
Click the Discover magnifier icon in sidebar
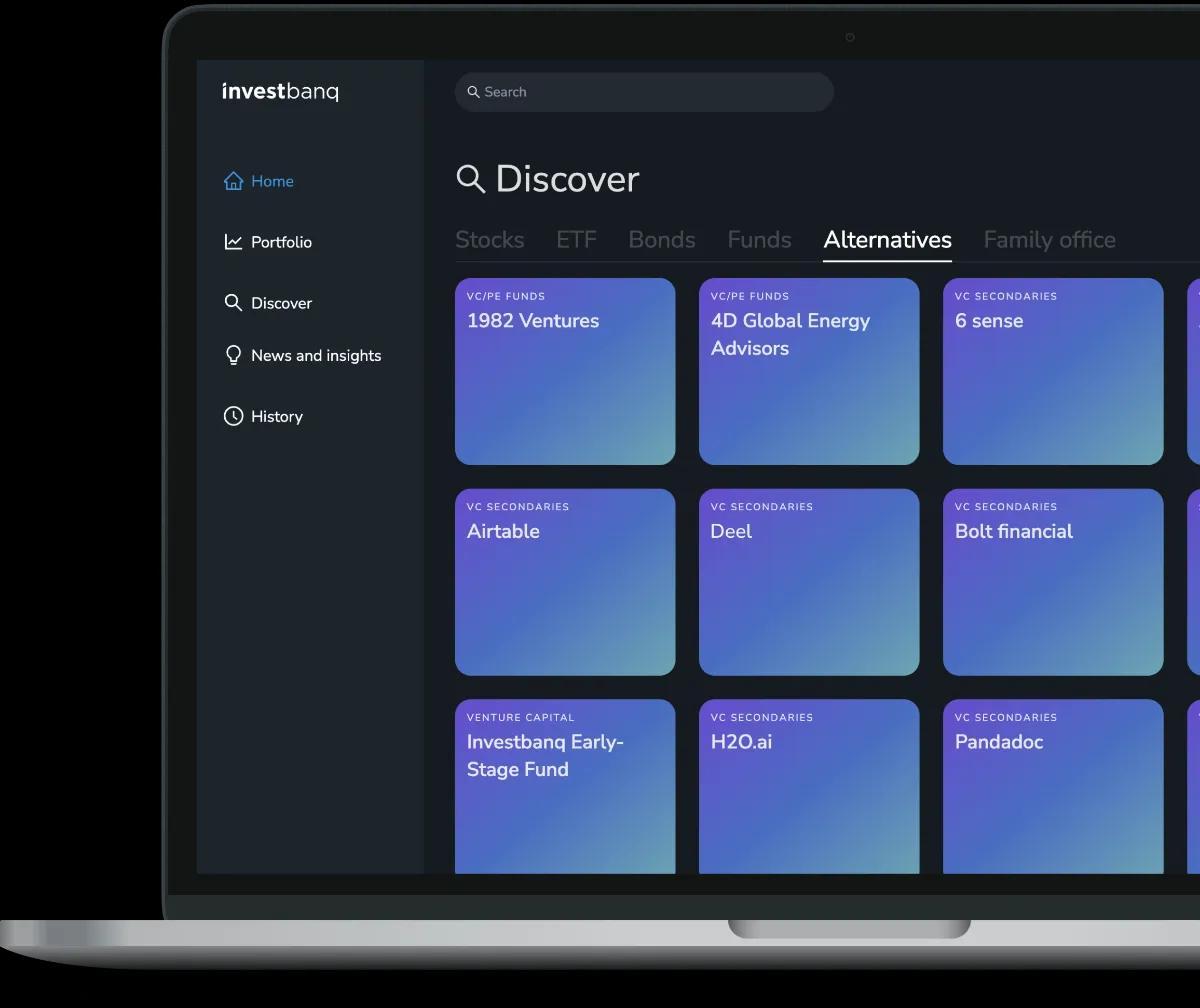(233, 303)
